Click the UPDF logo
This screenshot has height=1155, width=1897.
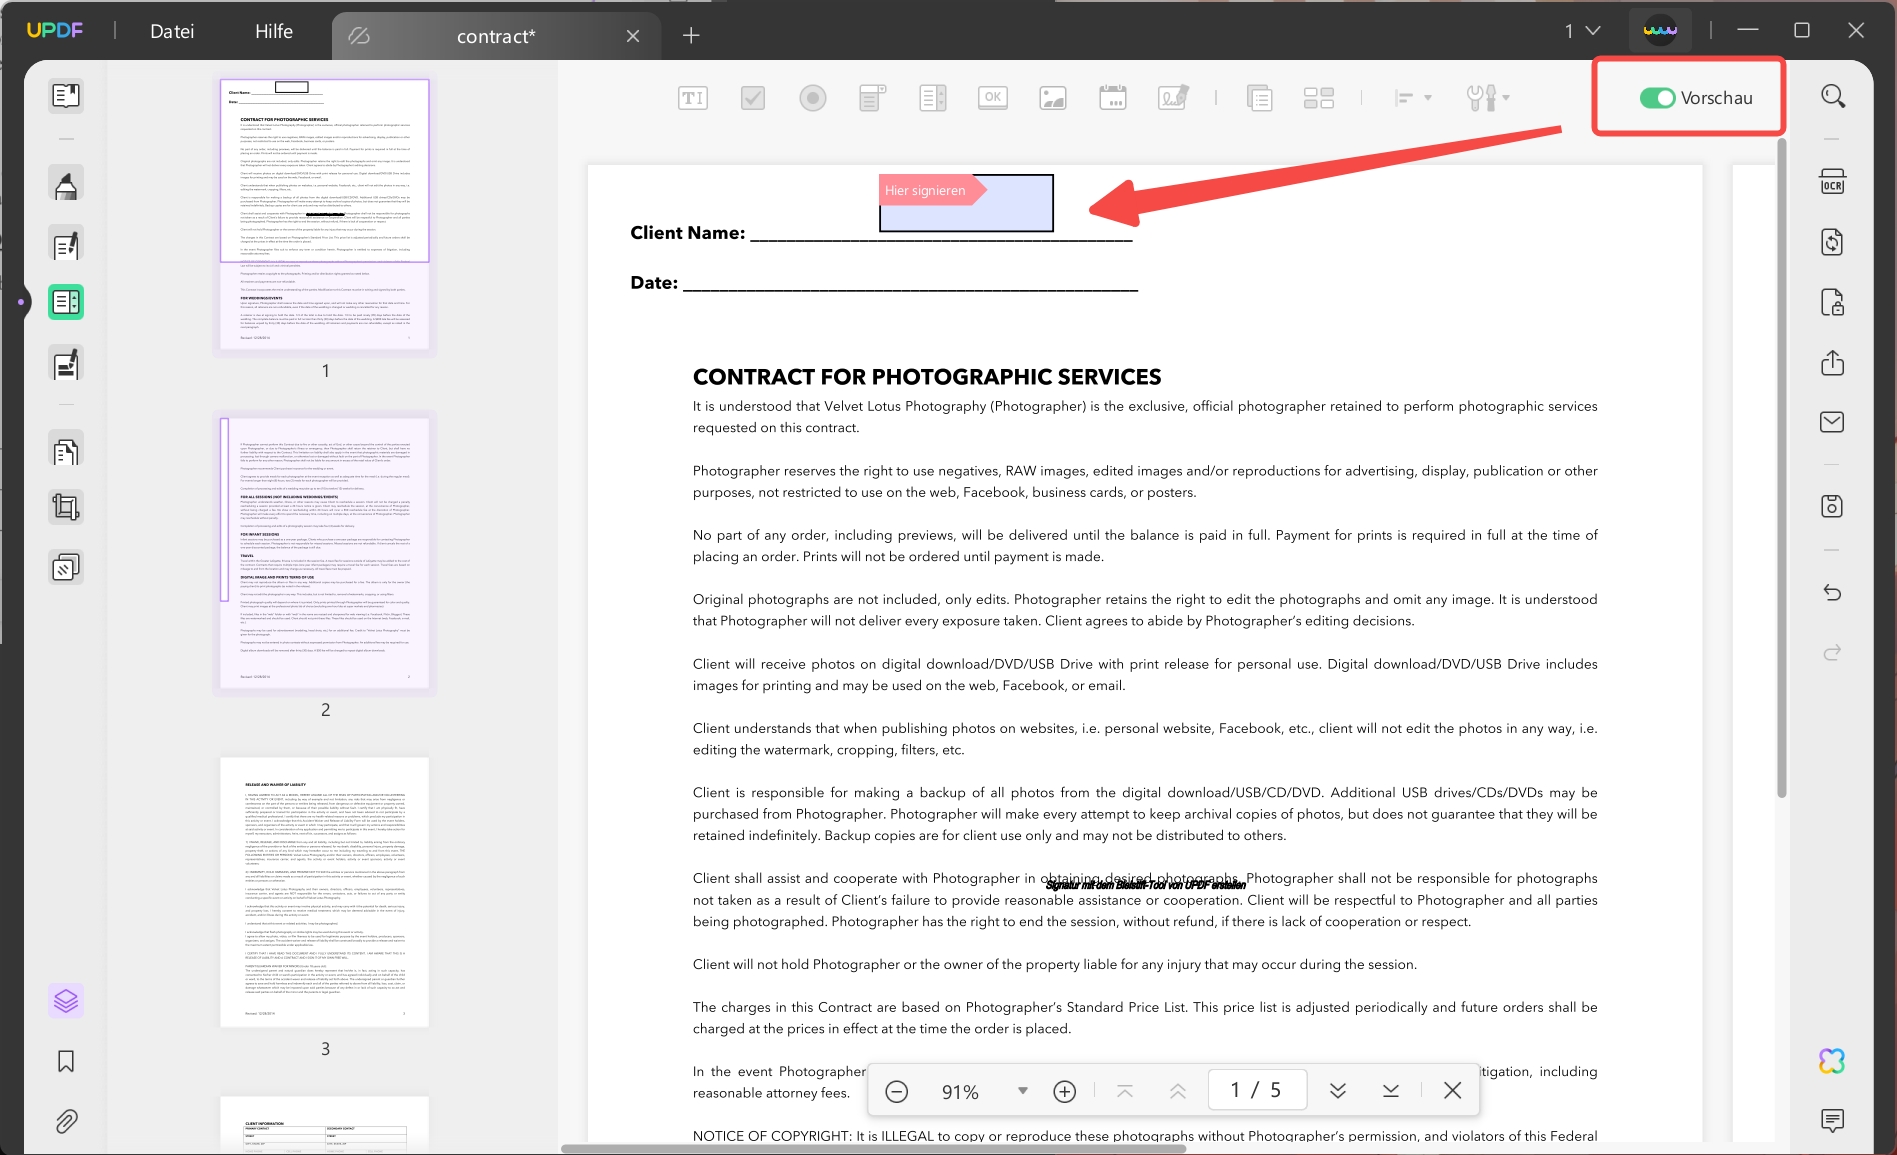[55, 30]
